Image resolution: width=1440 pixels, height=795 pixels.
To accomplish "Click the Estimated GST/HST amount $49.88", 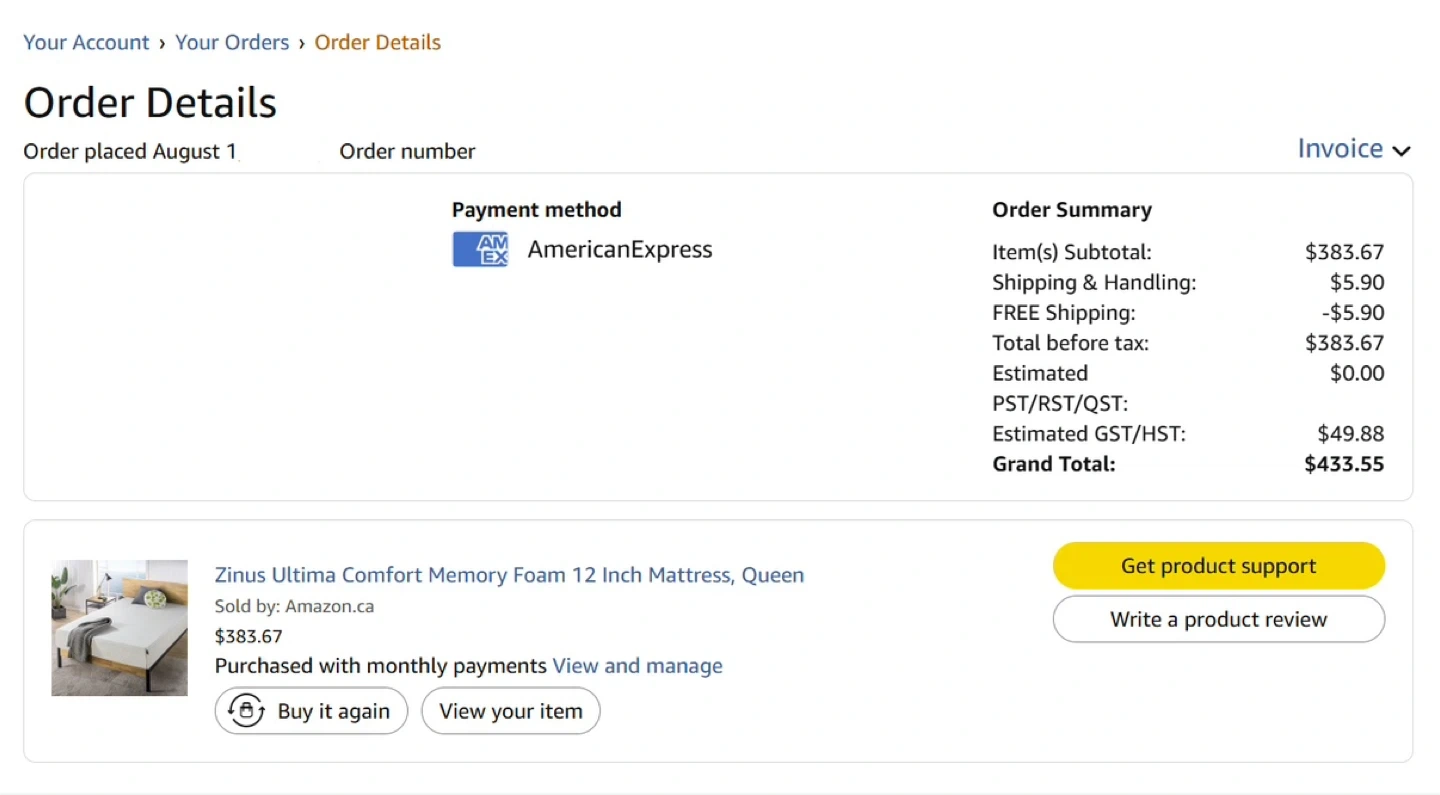I will pyautogui.click(x=1350, y=434).
